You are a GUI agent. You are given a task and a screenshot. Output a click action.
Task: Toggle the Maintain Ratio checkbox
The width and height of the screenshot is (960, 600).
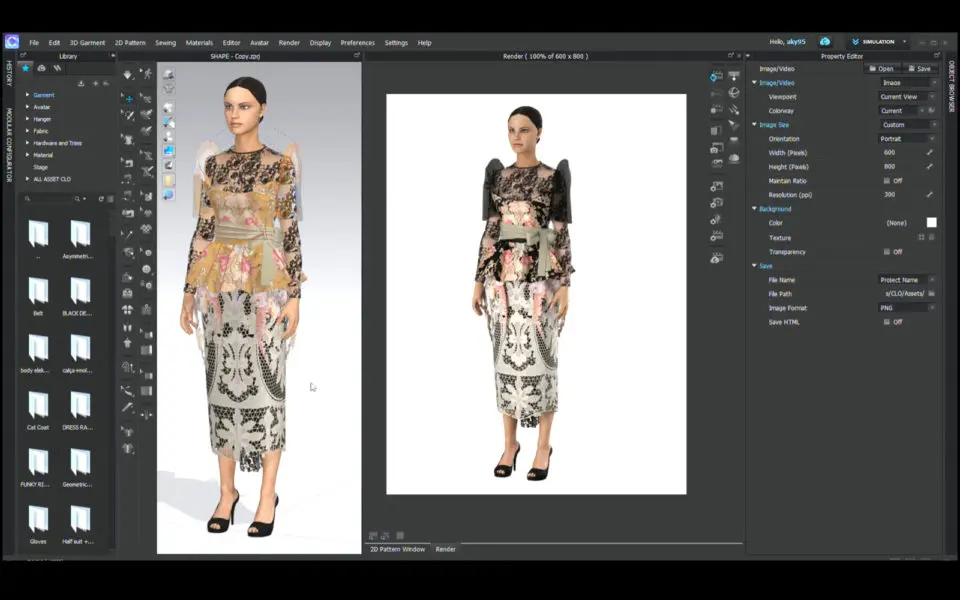click(x=886, y=181)
